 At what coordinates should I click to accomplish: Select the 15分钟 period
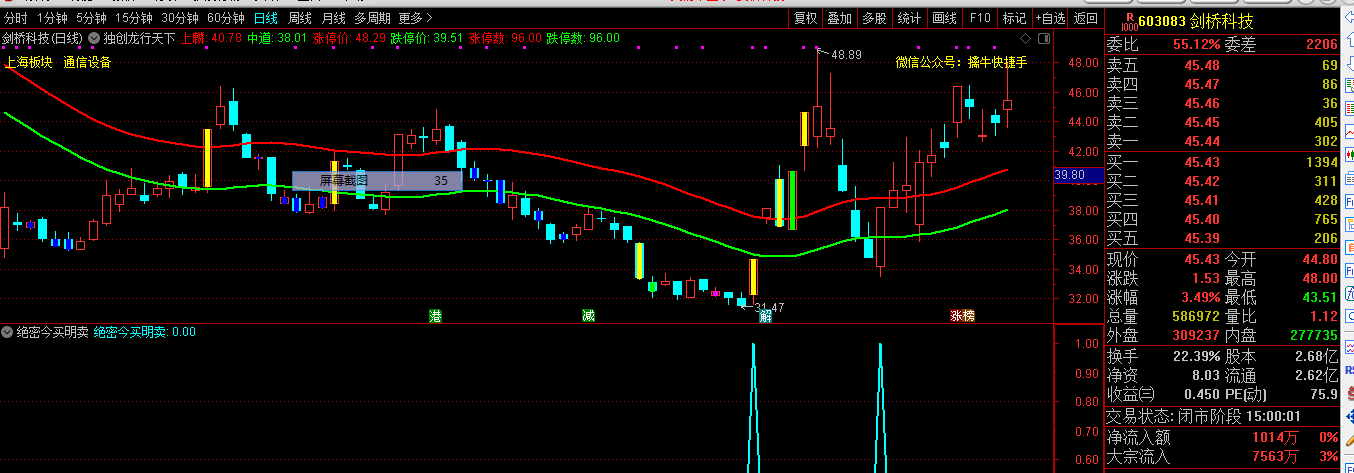pyautogui.click(x=133, y=18)
